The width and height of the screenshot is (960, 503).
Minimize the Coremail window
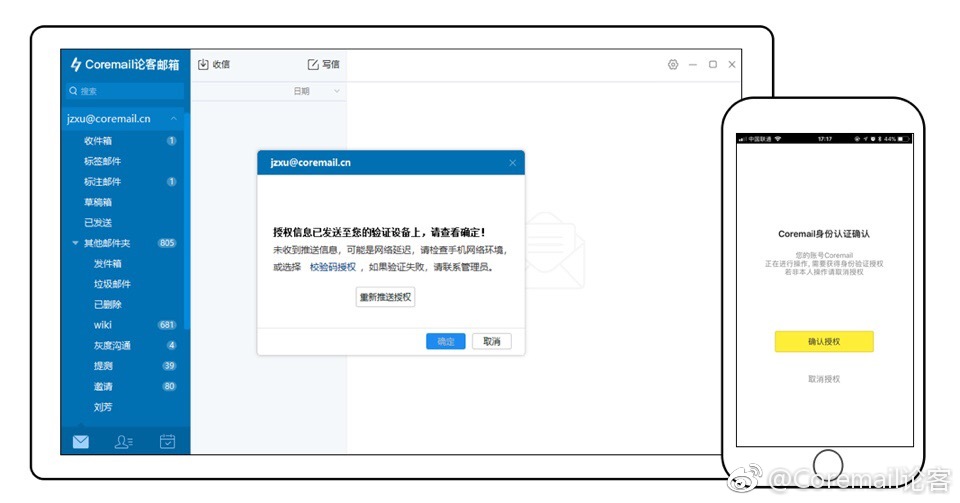692,64
